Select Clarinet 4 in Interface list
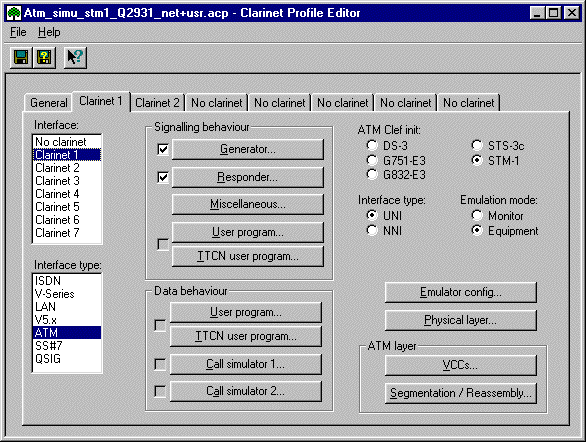This screenshot has width=586, height=442. (67, 194)
